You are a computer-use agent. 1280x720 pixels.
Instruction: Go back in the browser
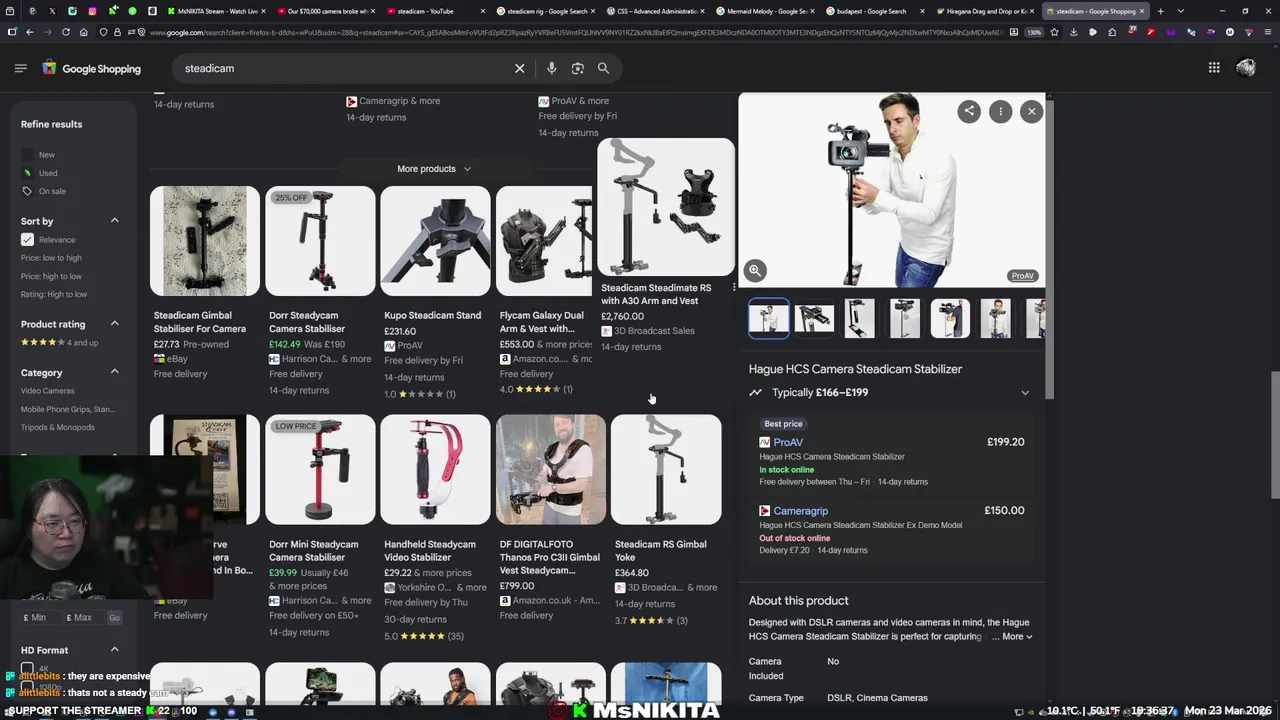coord(29,32)
